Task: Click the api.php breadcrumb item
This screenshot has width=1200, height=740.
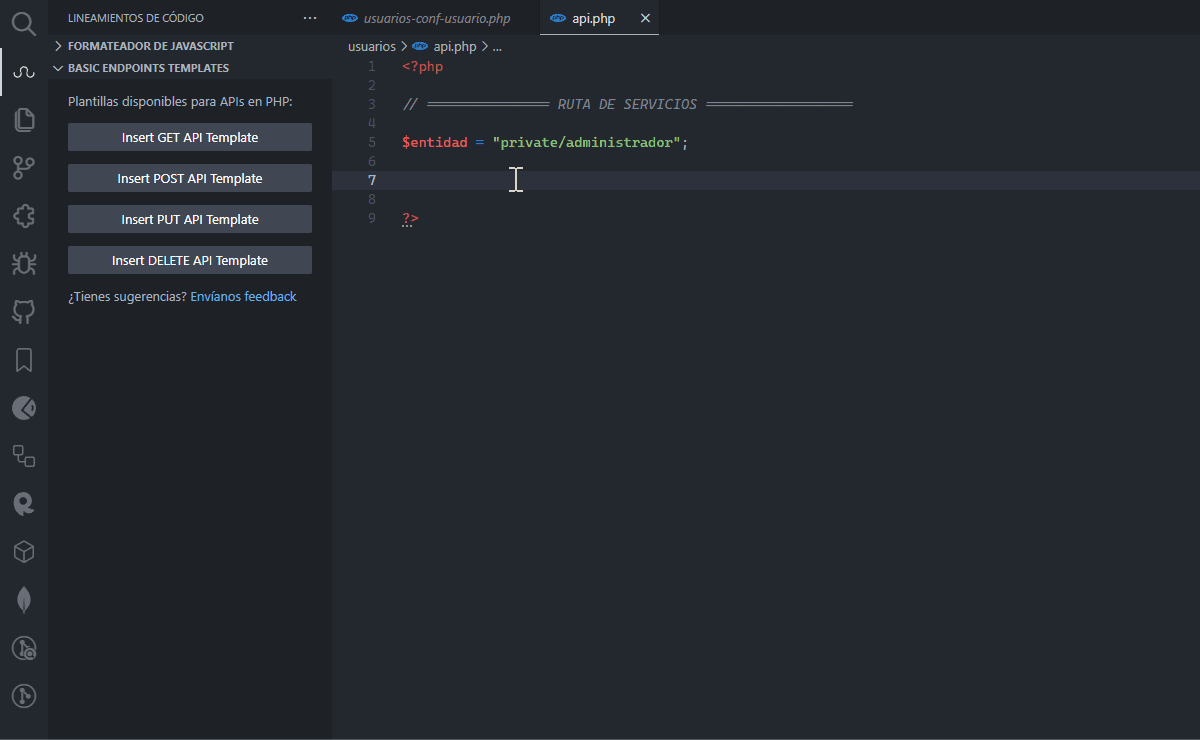Action: pyautogui.click(x=455, y=46)
